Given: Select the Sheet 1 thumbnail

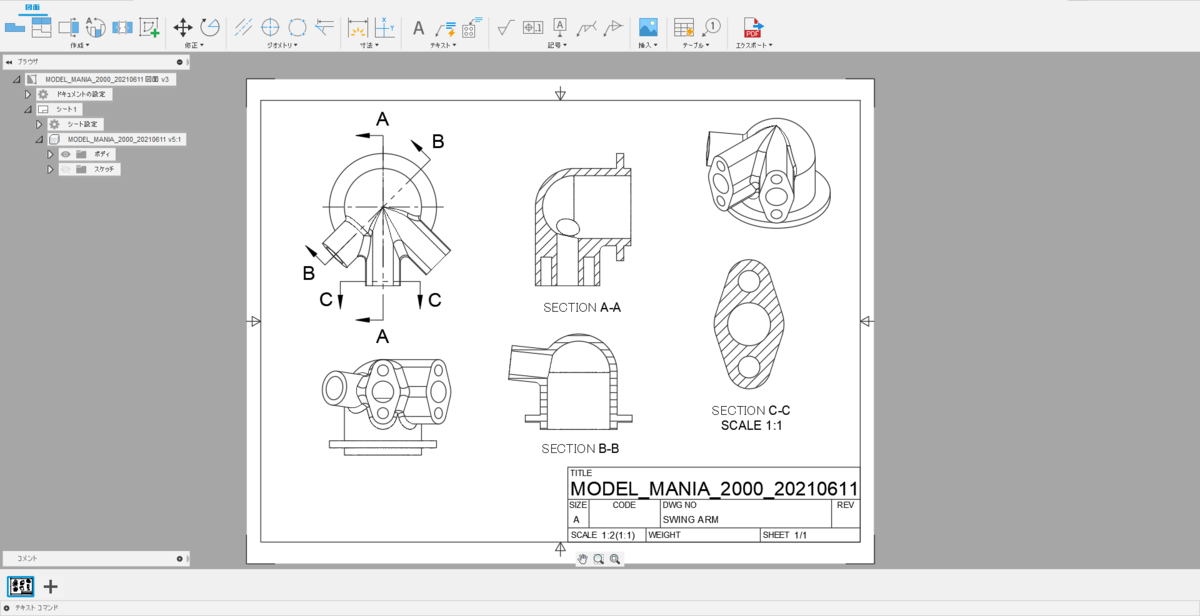Looking at the screenshot, I should [x=20, y=587].
